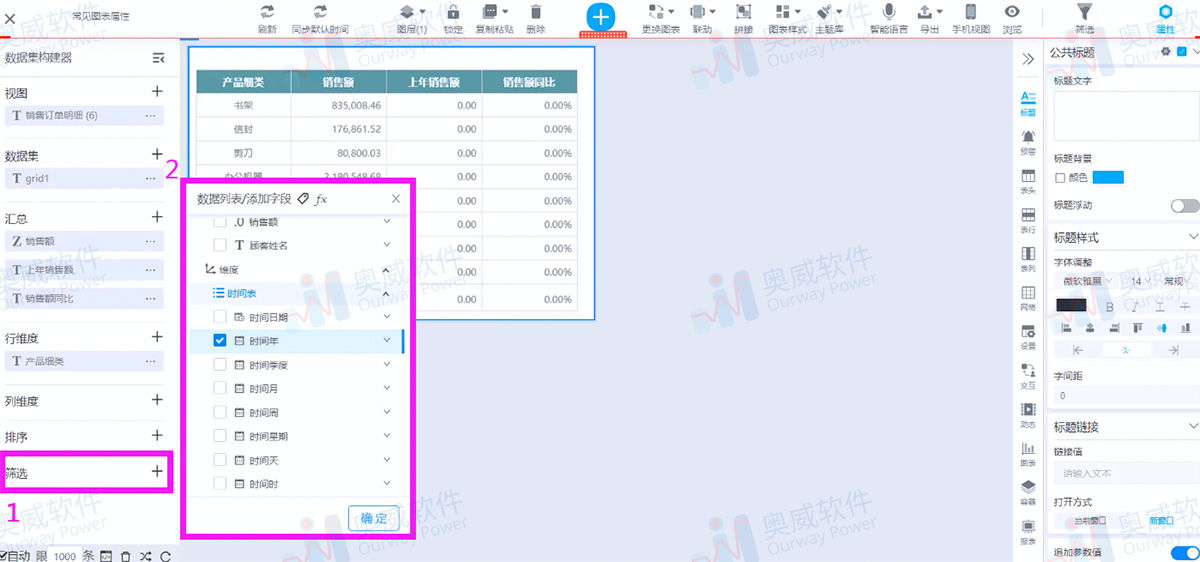
Task: Check the 时间周 checkbox
Action: pyautogui.click(x=220, y=412)
